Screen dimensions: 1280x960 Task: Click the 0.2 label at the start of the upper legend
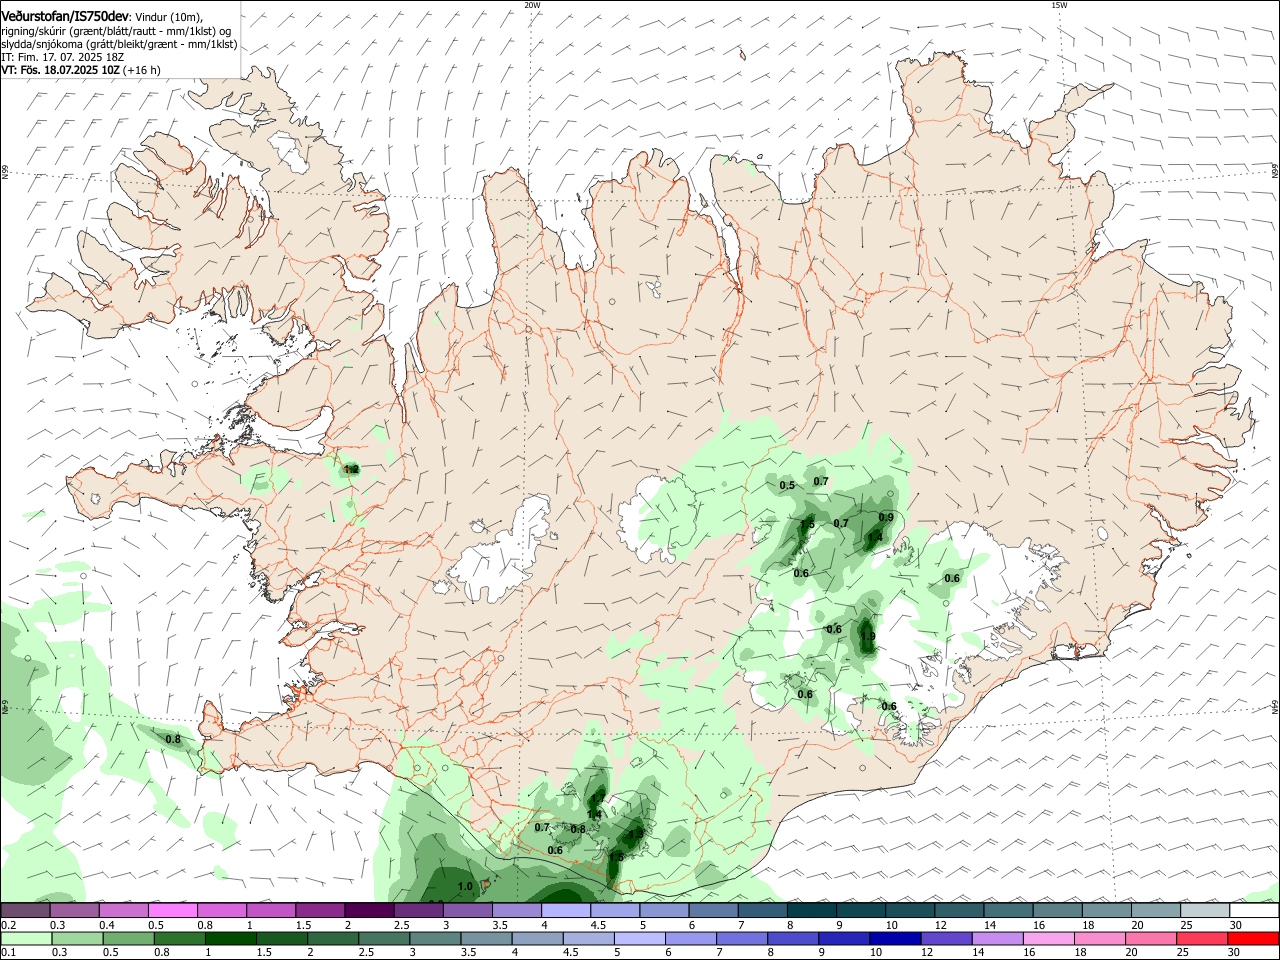[8, 925]
